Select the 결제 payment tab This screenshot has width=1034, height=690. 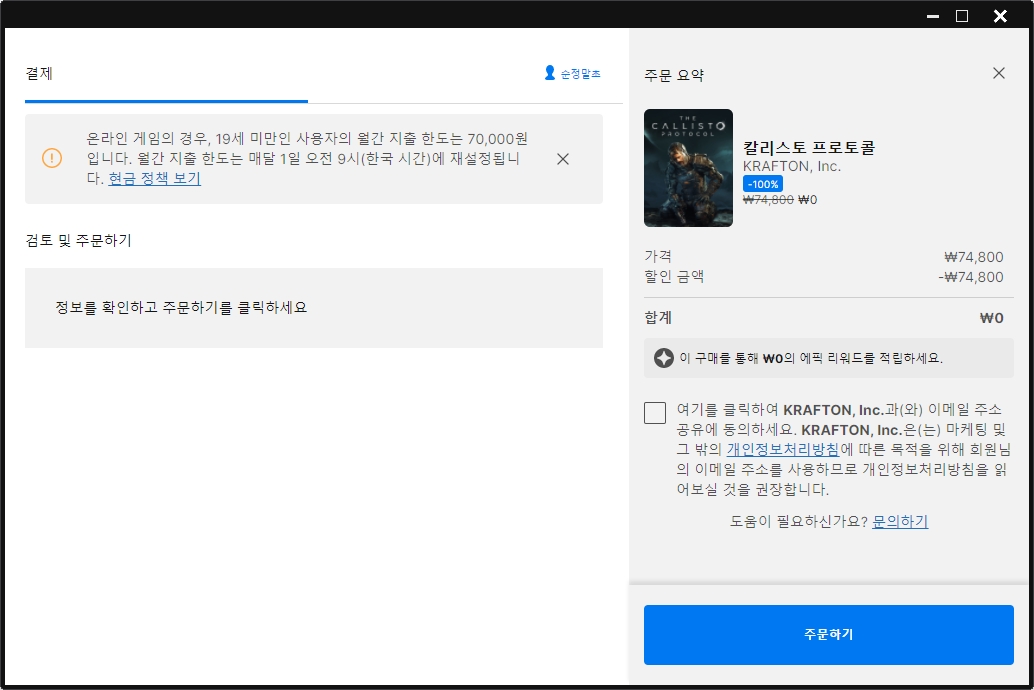point(39,73)
